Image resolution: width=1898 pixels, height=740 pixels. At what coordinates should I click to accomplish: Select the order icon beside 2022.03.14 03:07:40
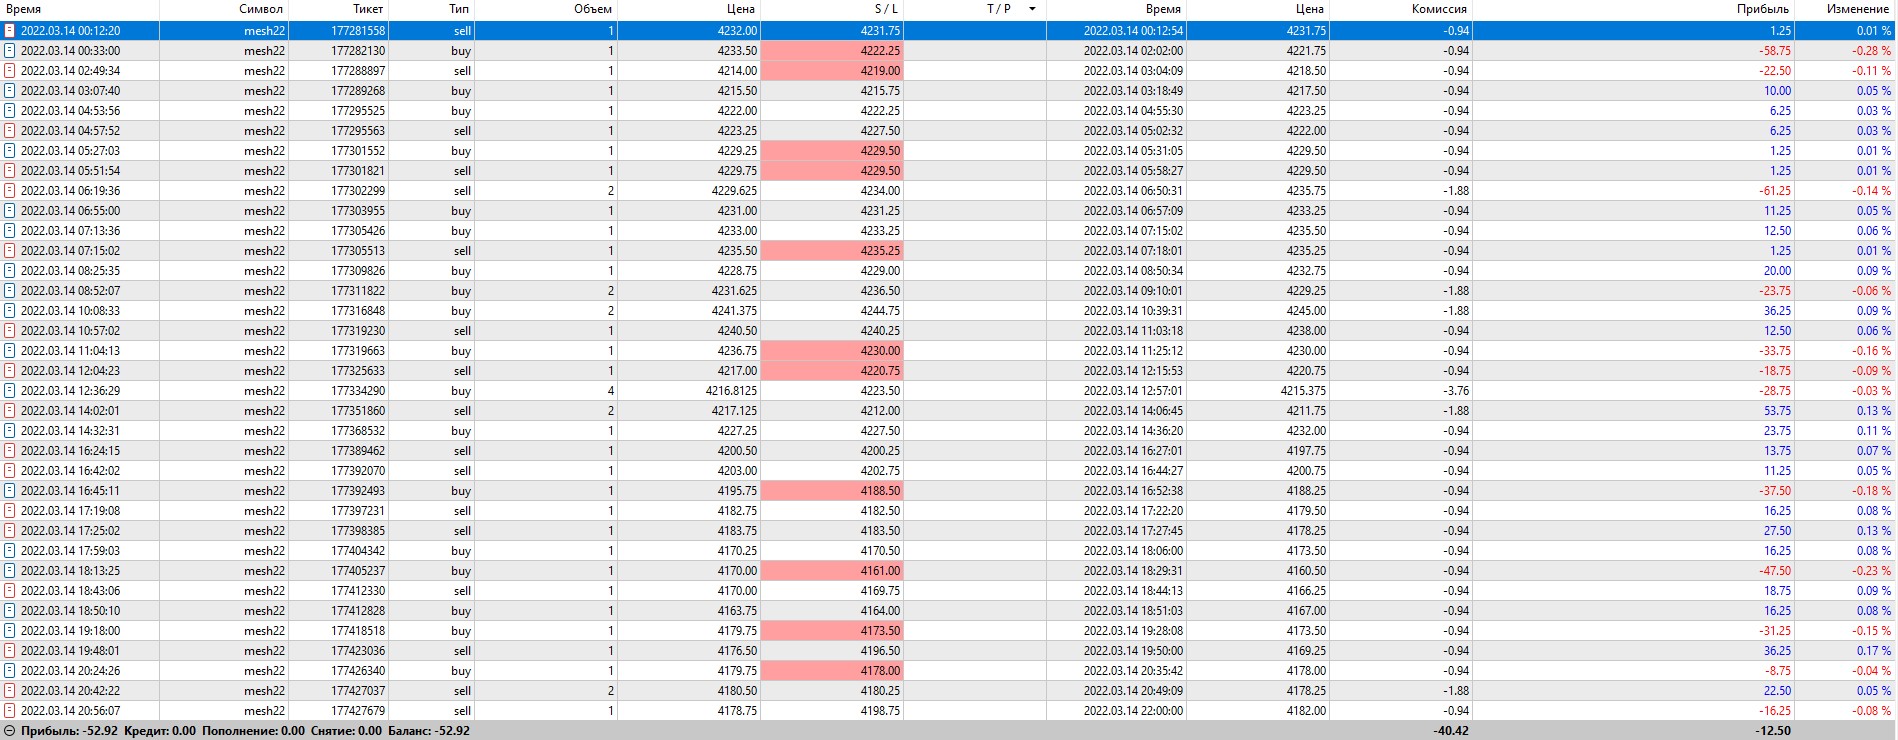(x=10, y=91)
